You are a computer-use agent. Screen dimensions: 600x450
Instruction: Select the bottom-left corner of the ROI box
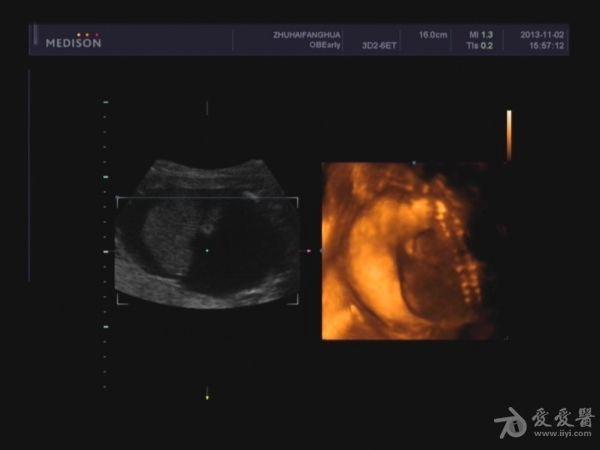(119, 300)
